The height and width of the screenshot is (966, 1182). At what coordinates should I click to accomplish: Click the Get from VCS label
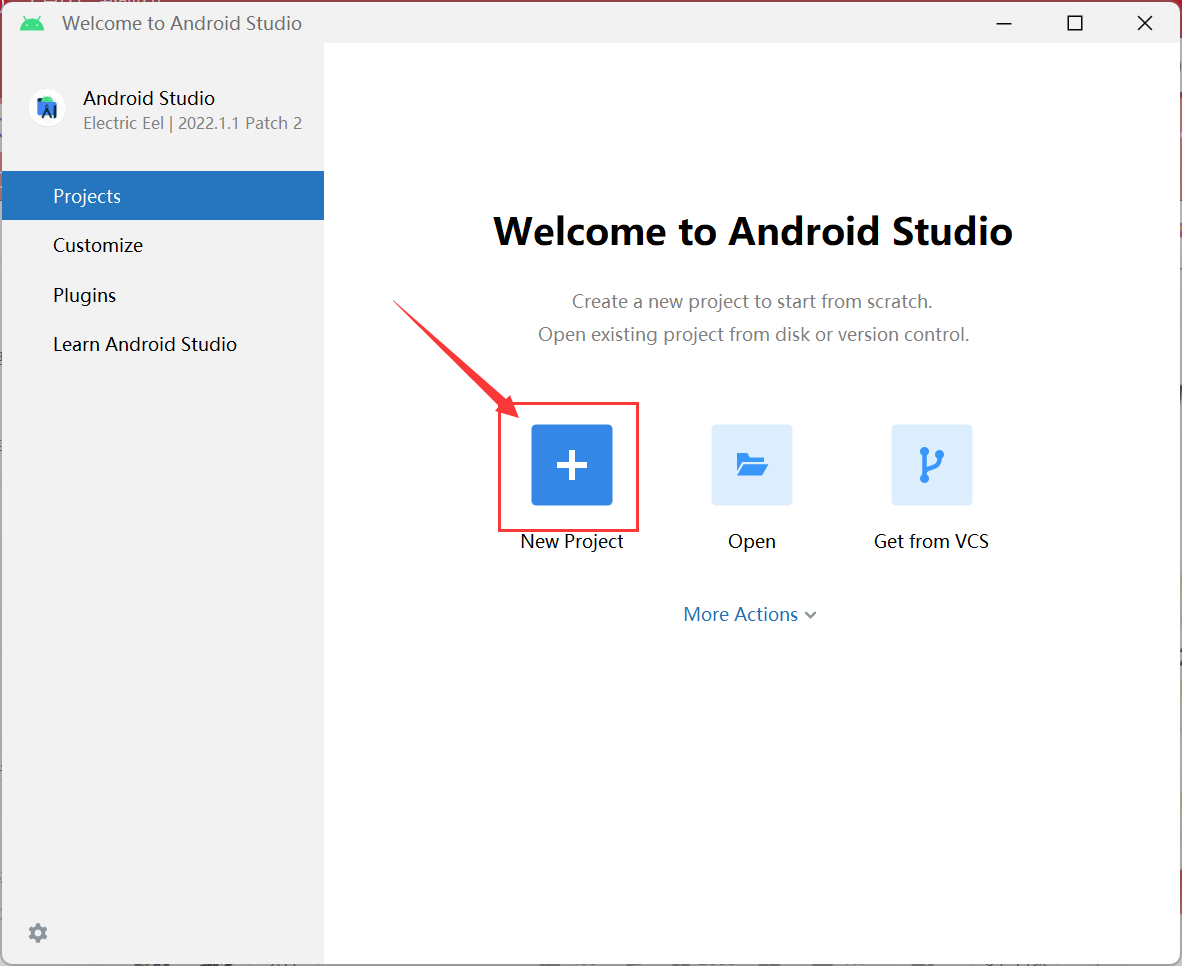(x=932, y=541)
